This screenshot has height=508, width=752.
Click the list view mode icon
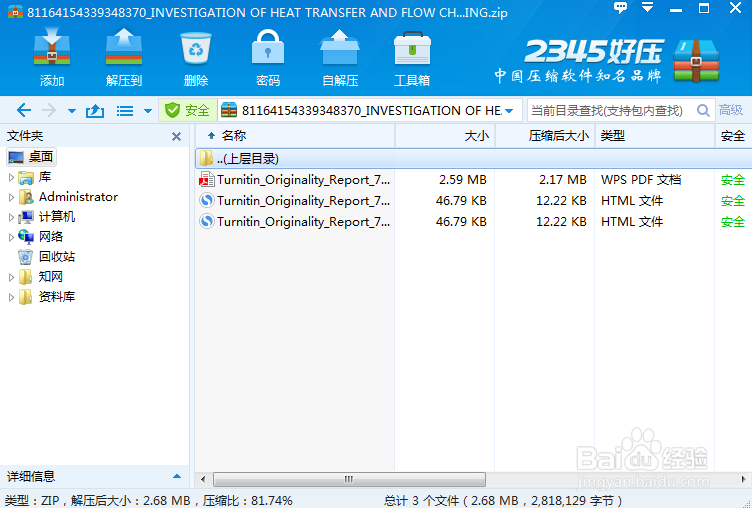(x=125, y=111)
